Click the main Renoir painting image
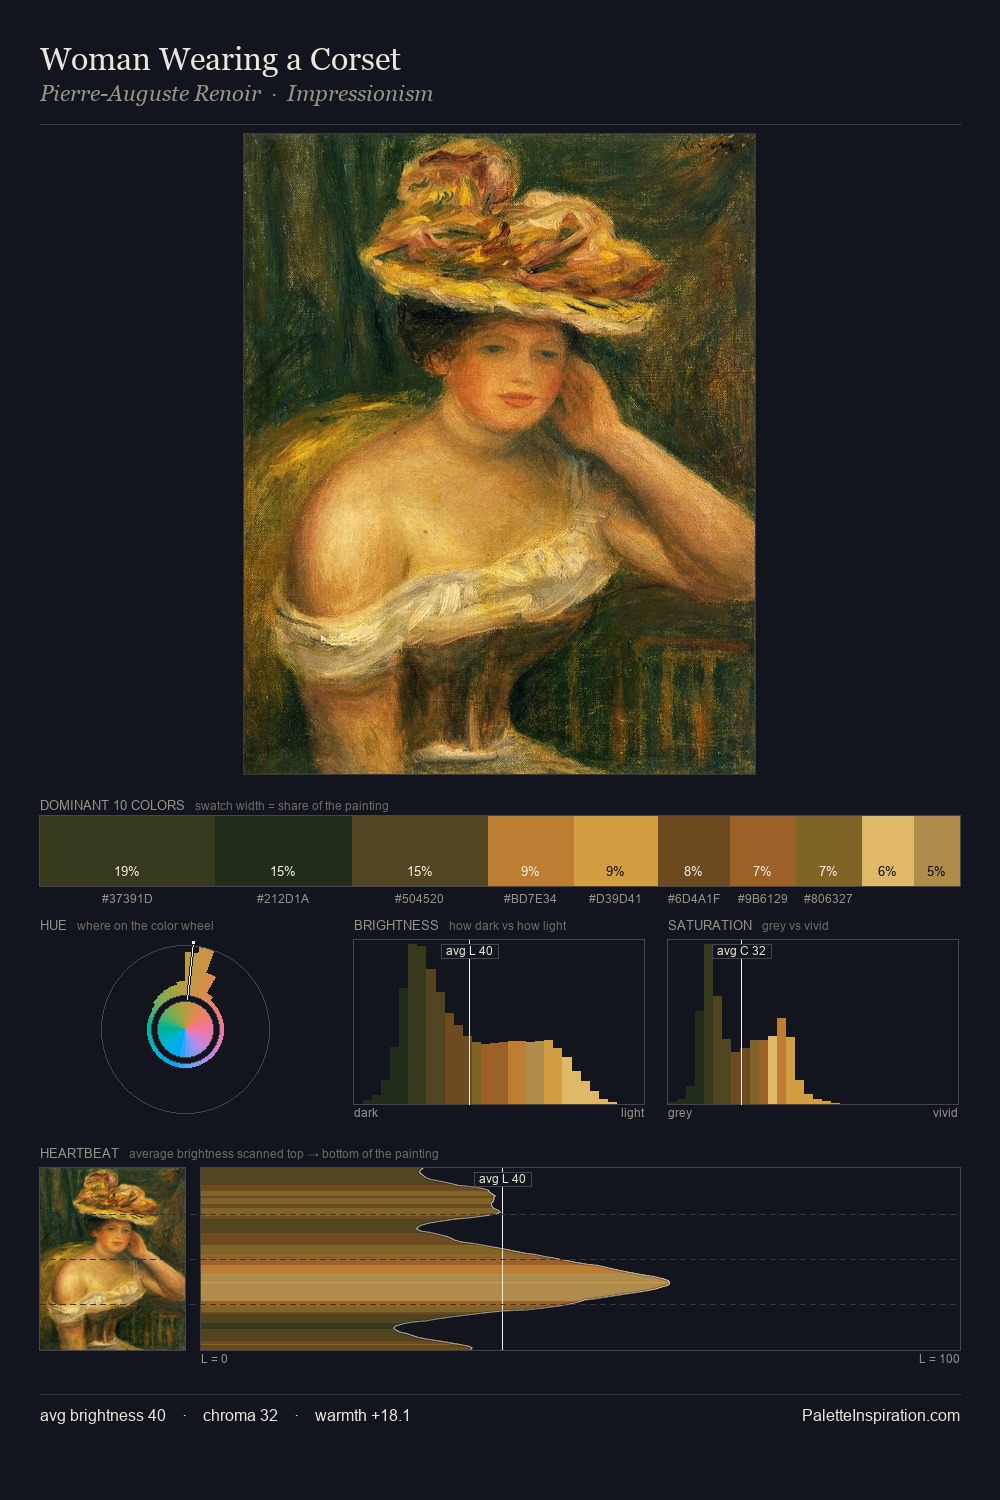Viewport: 1000px width, 1500px height. pyautogui.click(x=499, y=454)
